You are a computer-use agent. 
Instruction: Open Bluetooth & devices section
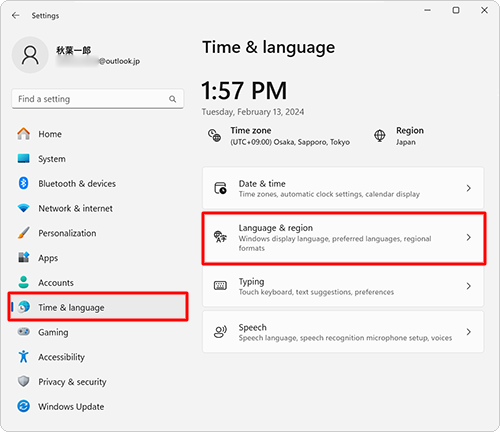click(x=97, y=184)
